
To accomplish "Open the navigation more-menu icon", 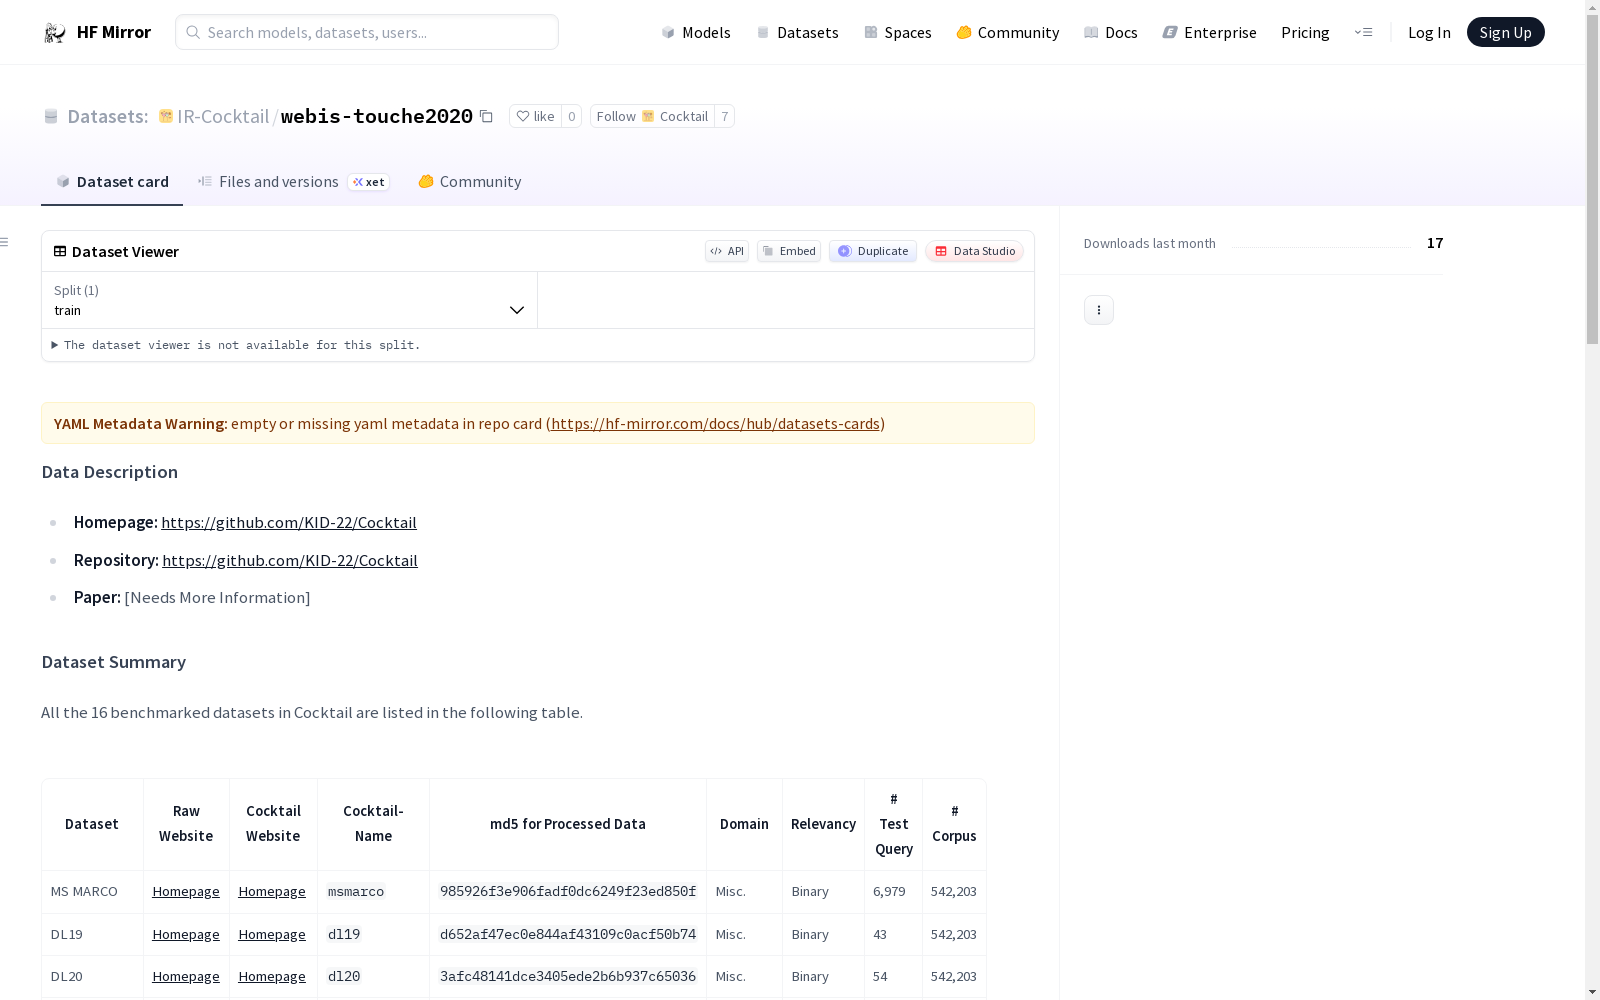I will click(1363, 32).
